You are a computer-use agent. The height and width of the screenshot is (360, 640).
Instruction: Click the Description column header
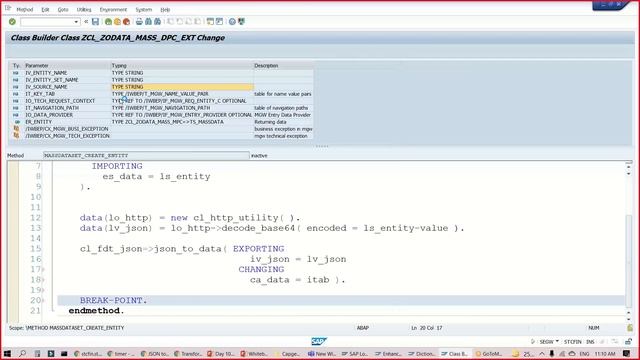[266, 66]
